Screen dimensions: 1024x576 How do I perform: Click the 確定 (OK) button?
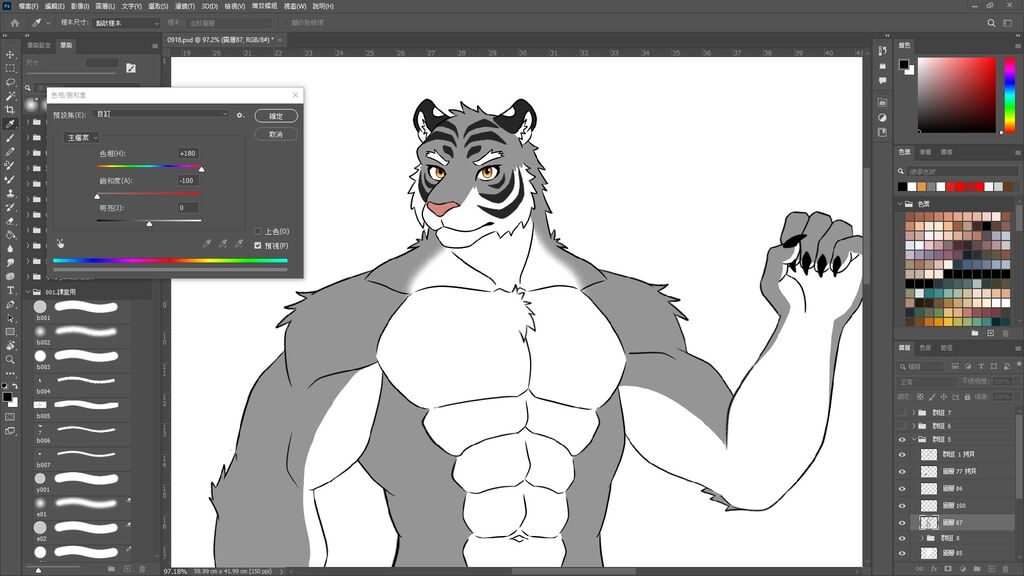click(x=276, y=116)
